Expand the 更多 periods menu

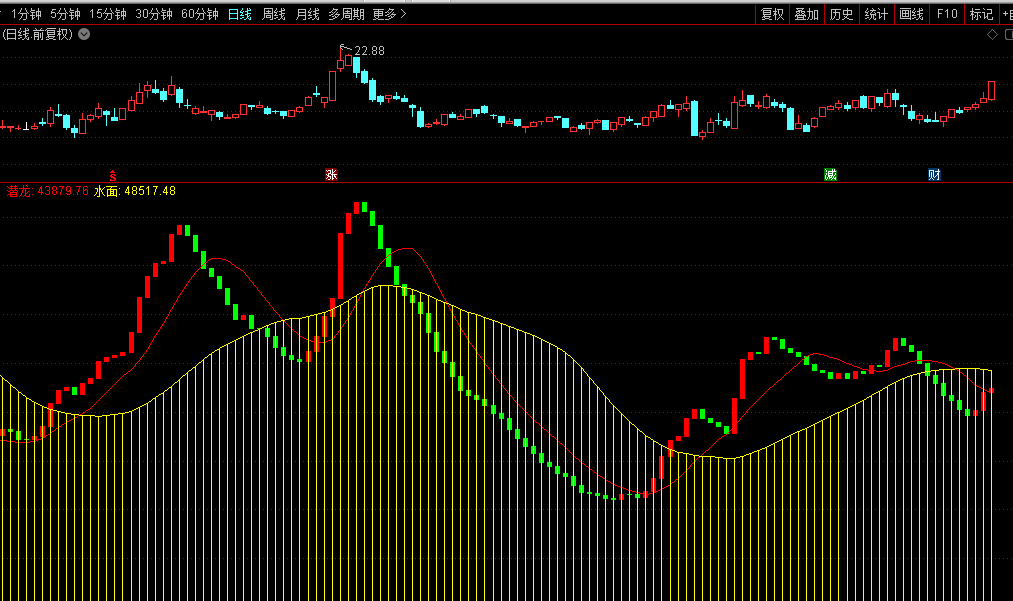pyautogui.click(x=389, y=14)
